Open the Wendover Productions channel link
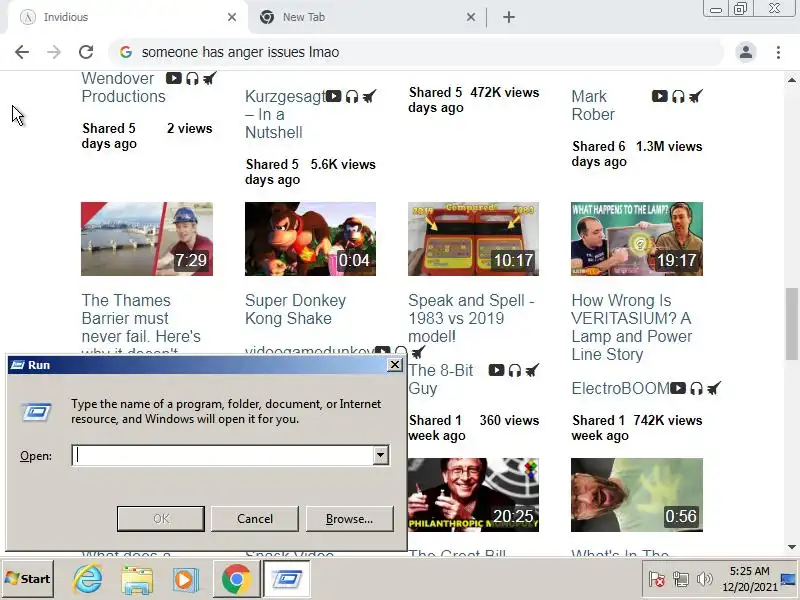 click(x=123, y=87)
